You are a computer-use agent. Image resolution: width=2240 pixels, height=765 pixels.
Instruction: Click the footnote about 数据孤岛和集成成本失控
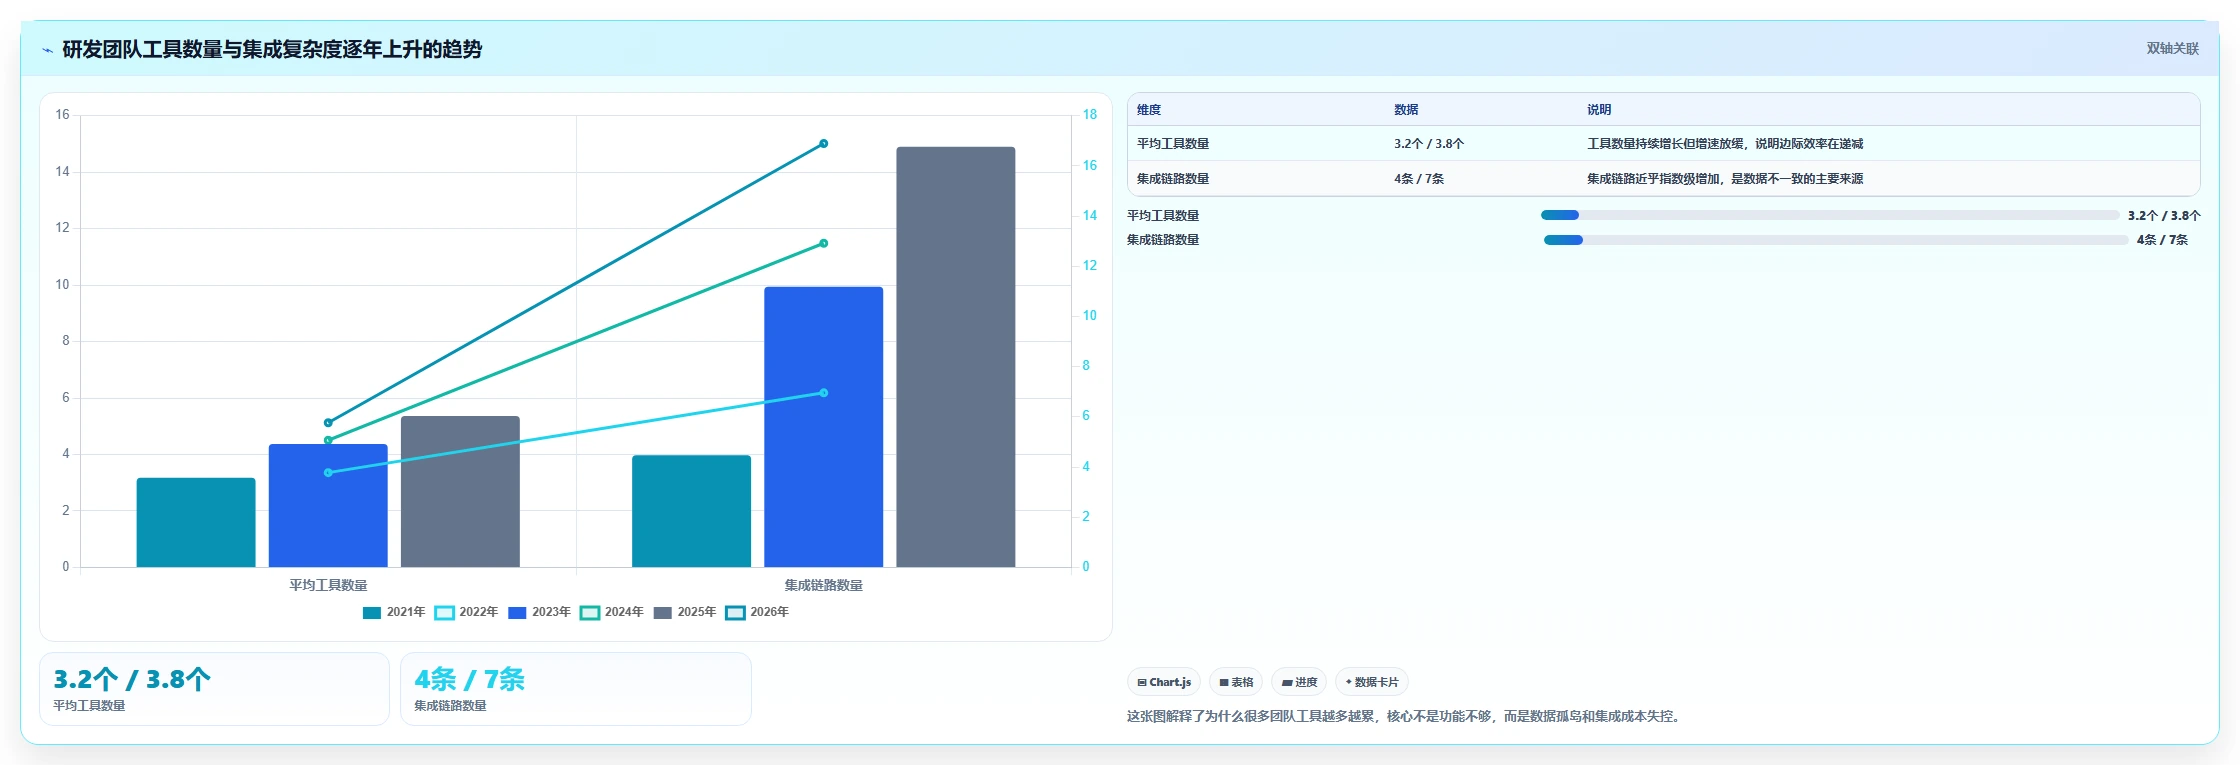coord(1405,716)
